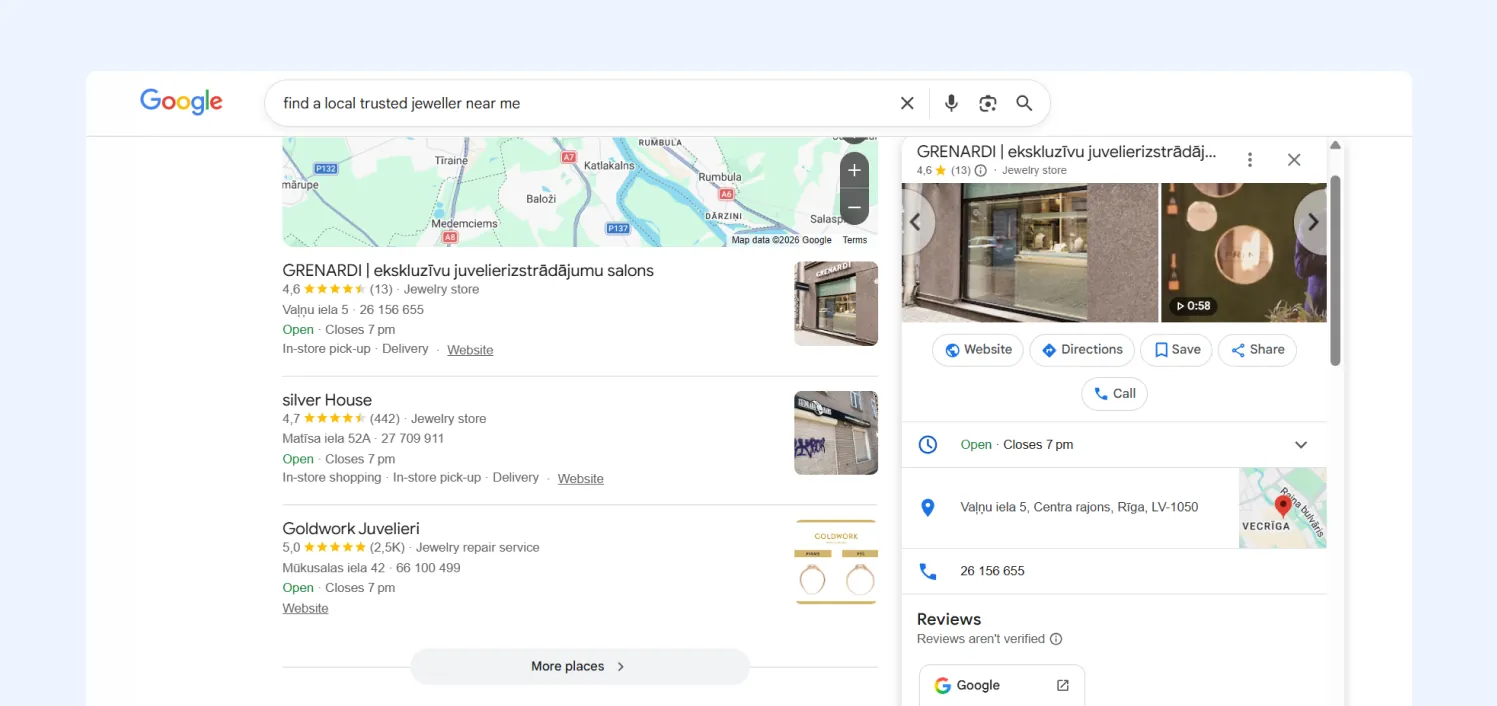This screenshot has width=1497, height=706.
Task: Open info icon next to Reviews aren't verified
Action: coord(1056,639)
